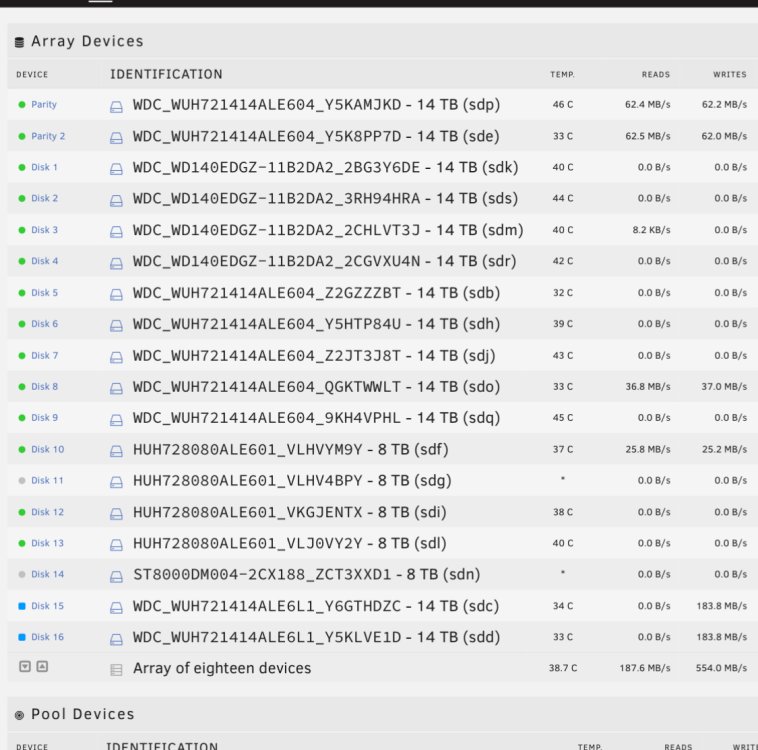Open Disk 9 settings link

(44, 418)
